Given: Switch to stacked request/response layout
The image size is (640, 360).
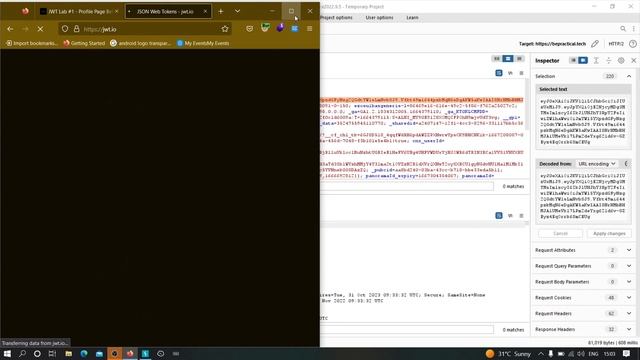Looking at the screenshot, I should click(508, 59).
